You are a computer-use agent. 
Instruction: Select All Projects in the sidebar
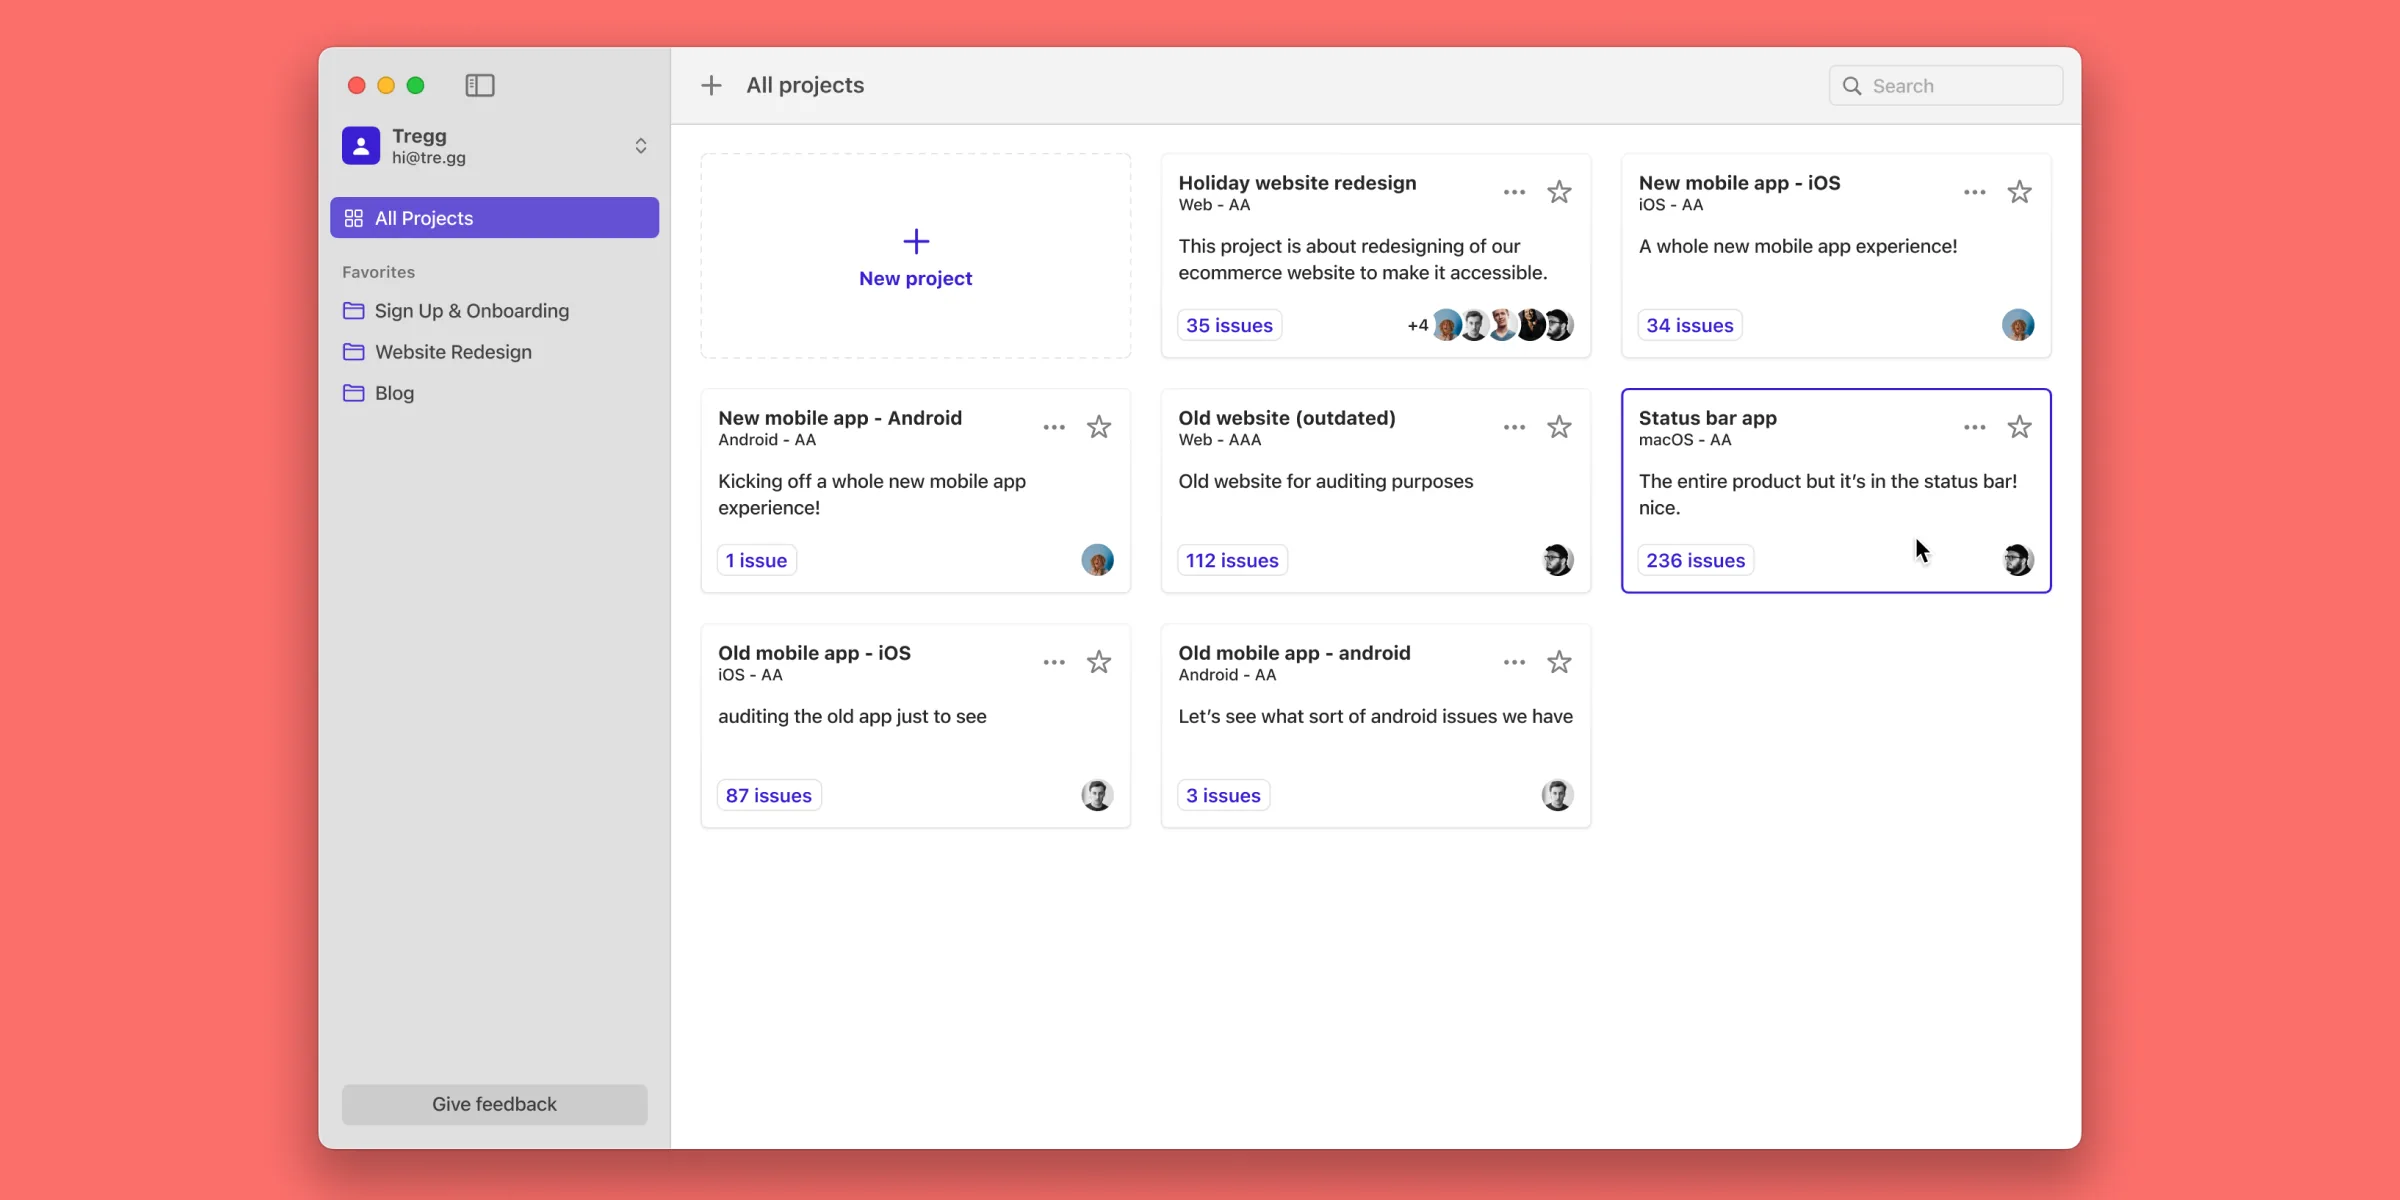pos(494,217)
